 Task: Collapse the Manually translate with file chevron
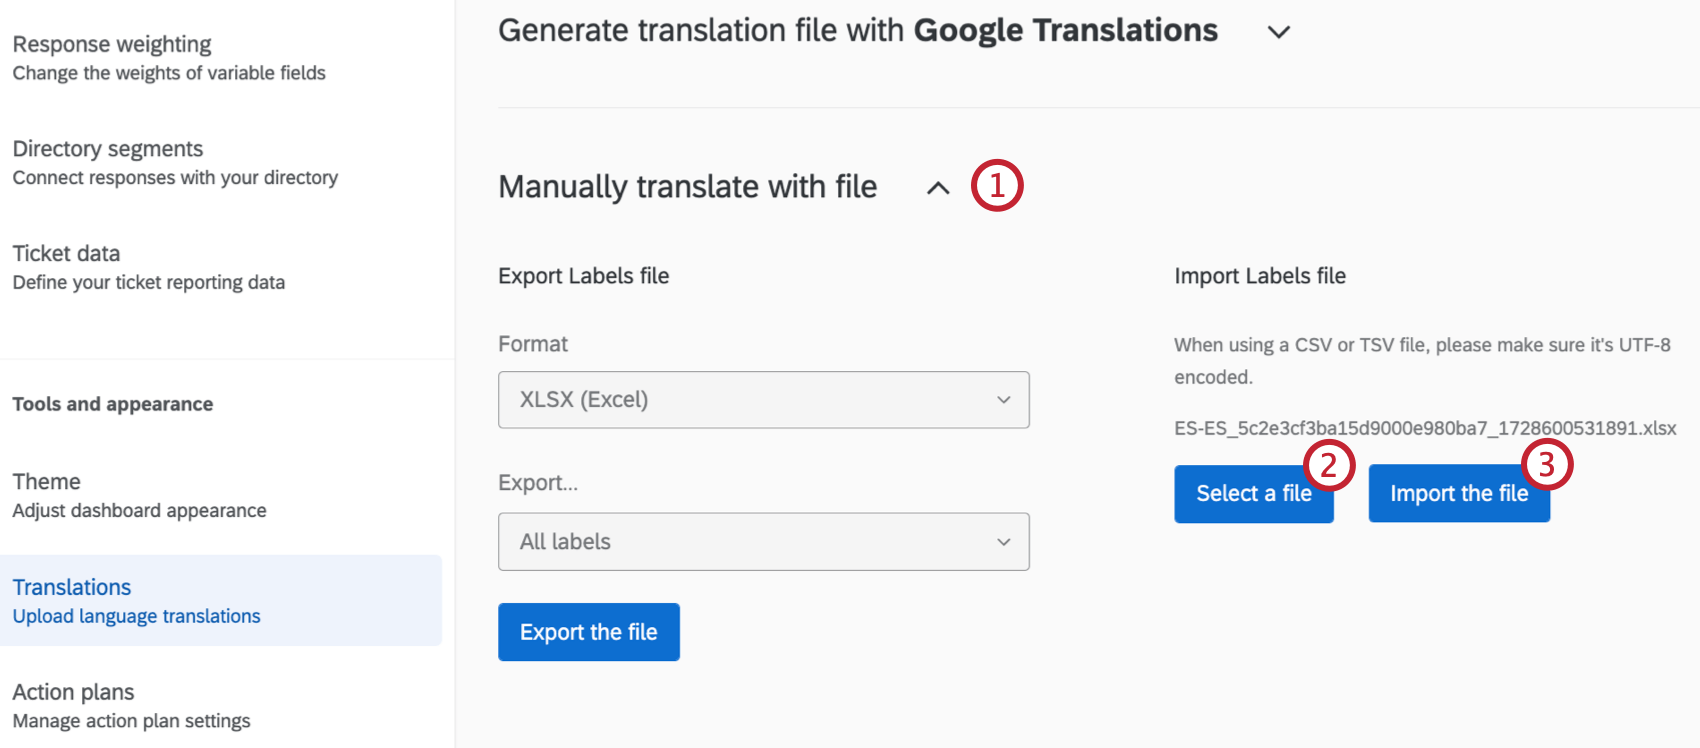pos(937,188)
